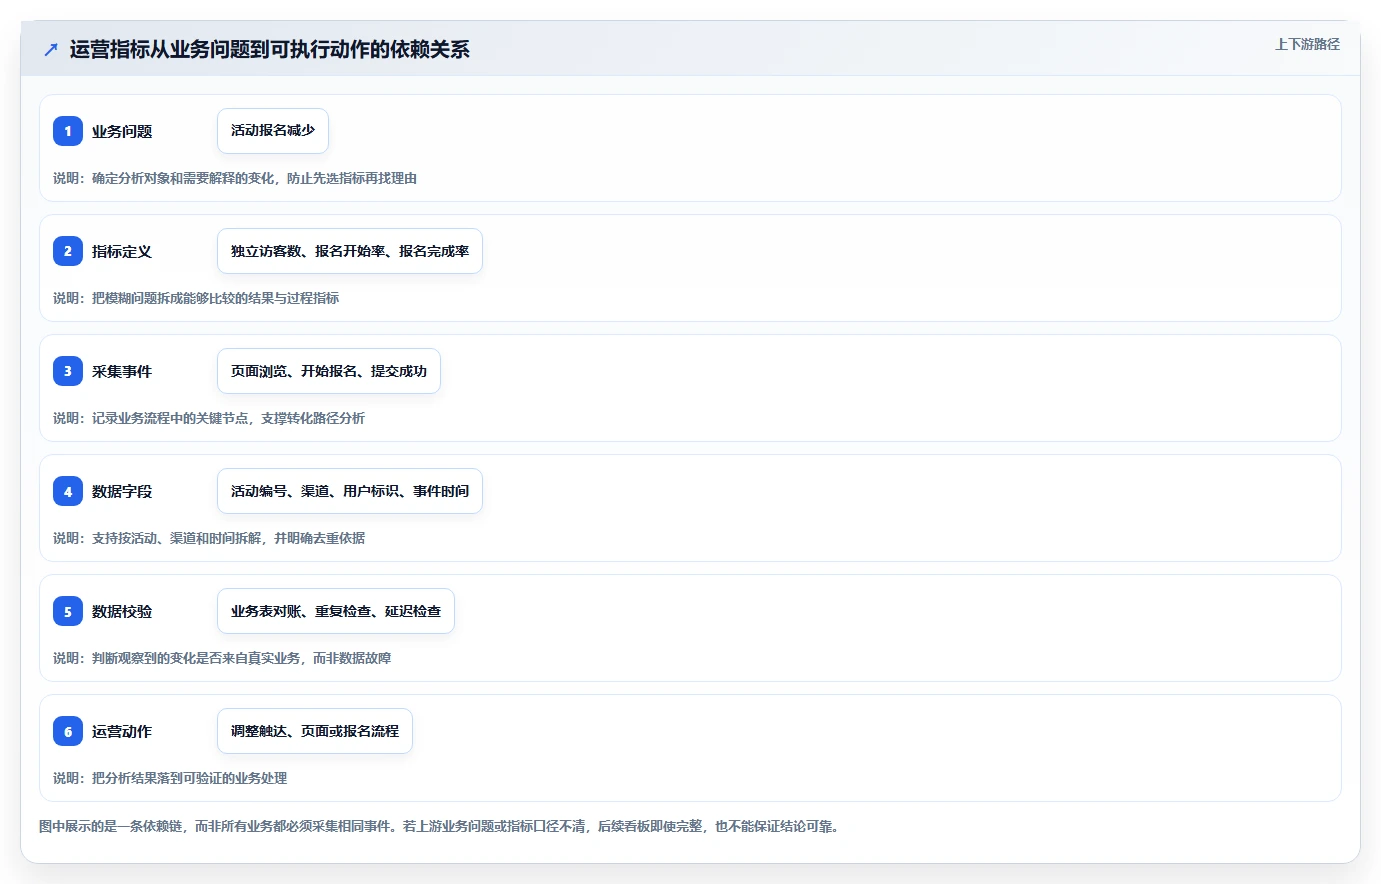Select the 业务表对账、重复检查、延迟检查 chip
The height and width of the screenshot is (884, 1381).
(336, 611)
